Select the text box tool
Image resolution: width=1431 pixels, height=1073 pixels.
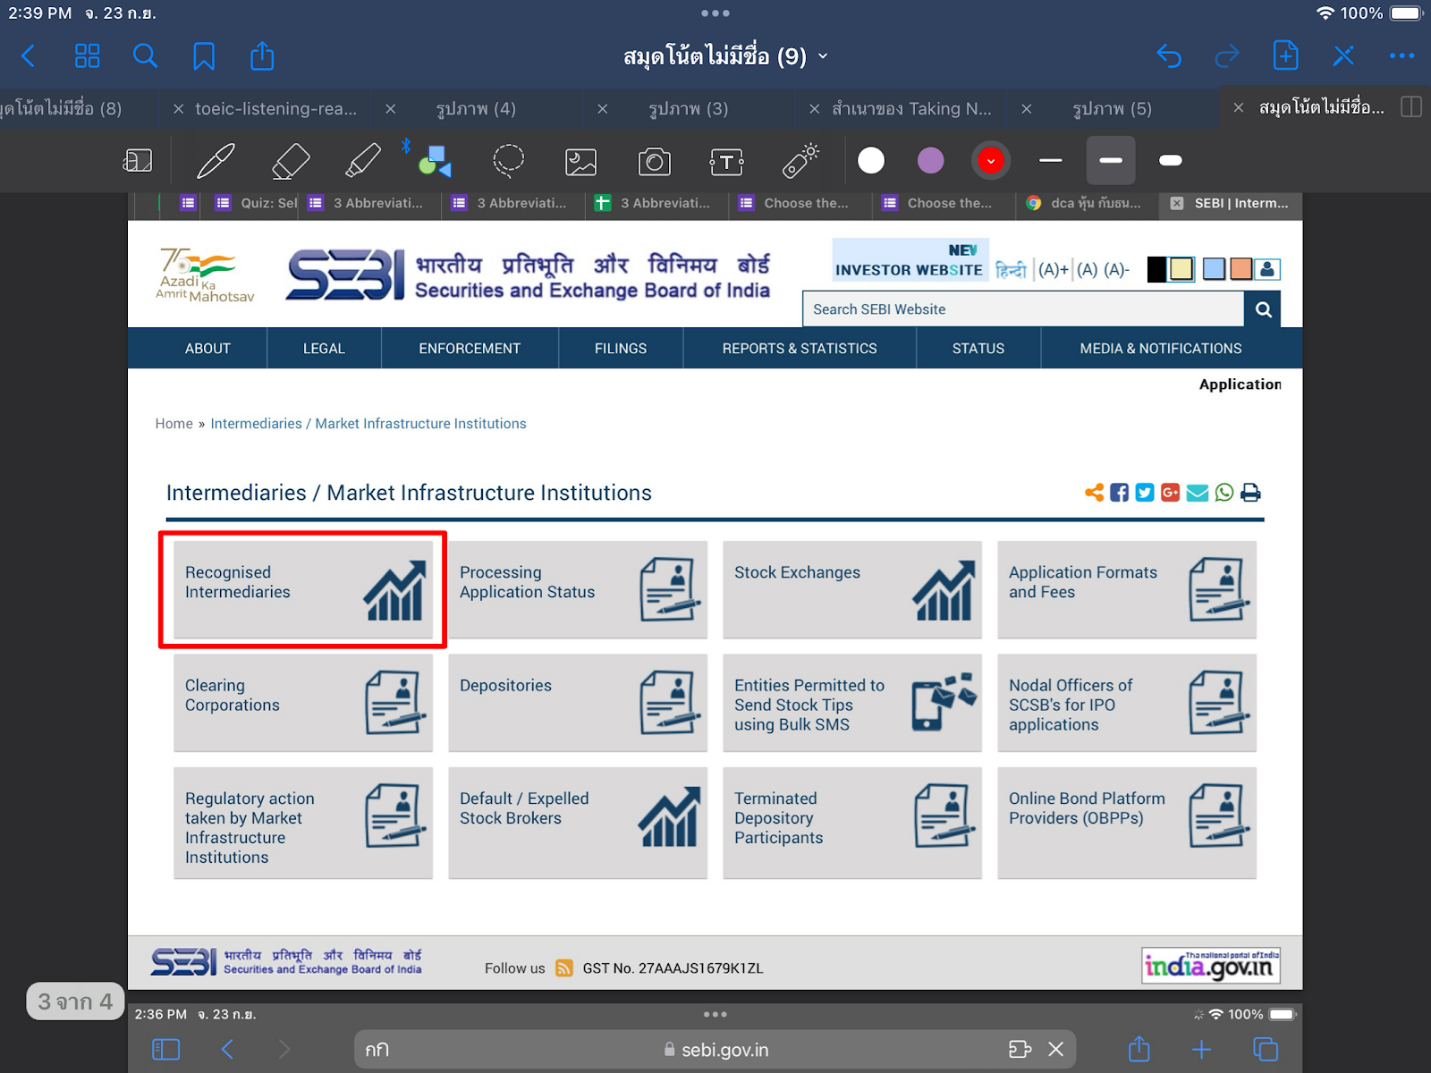click(726, 161)
